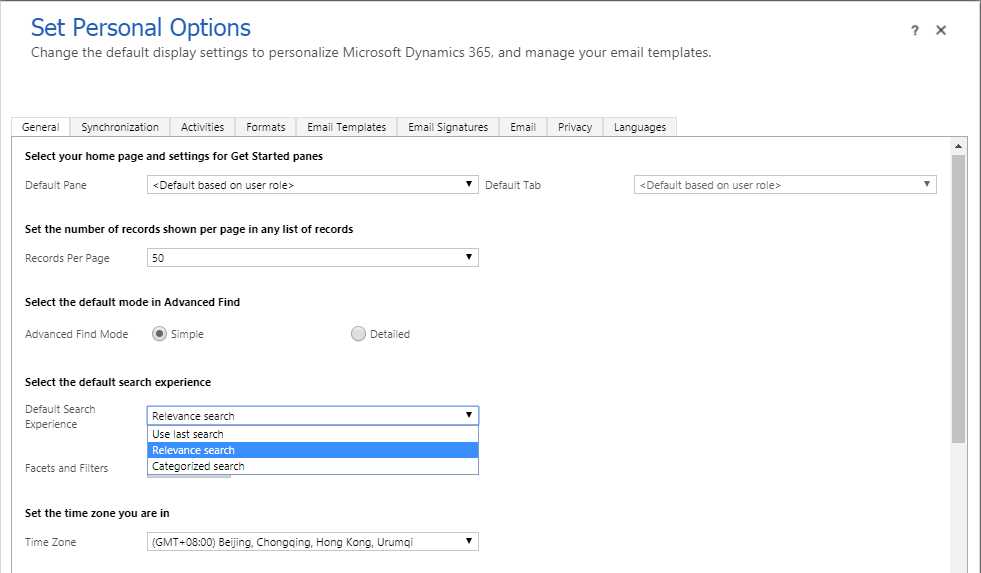Open the Records Per Page dropdown
Screen dimensions: 981x573
[313, 258]
